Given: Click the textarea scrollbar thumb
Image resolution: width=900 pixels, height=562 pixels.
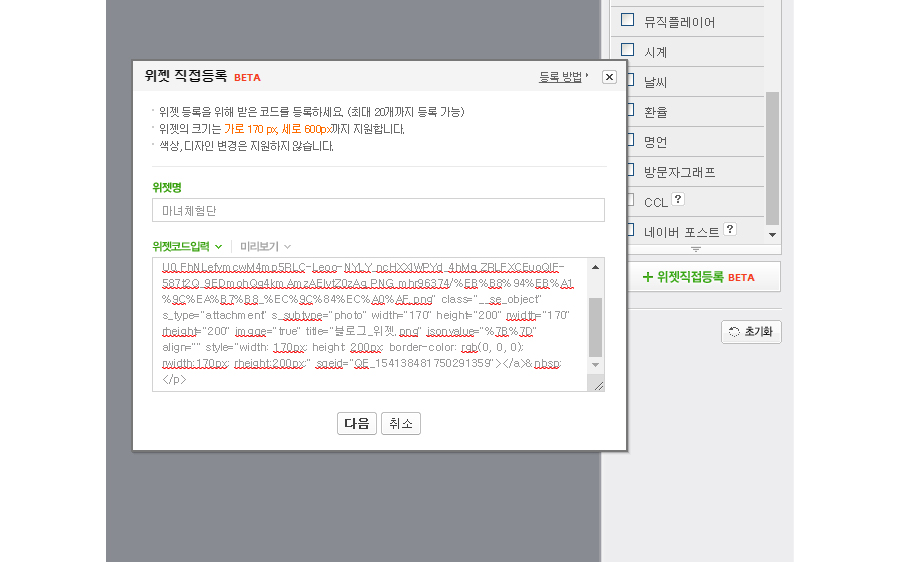Looking at the screenshot, I should (x=595, y=327).
